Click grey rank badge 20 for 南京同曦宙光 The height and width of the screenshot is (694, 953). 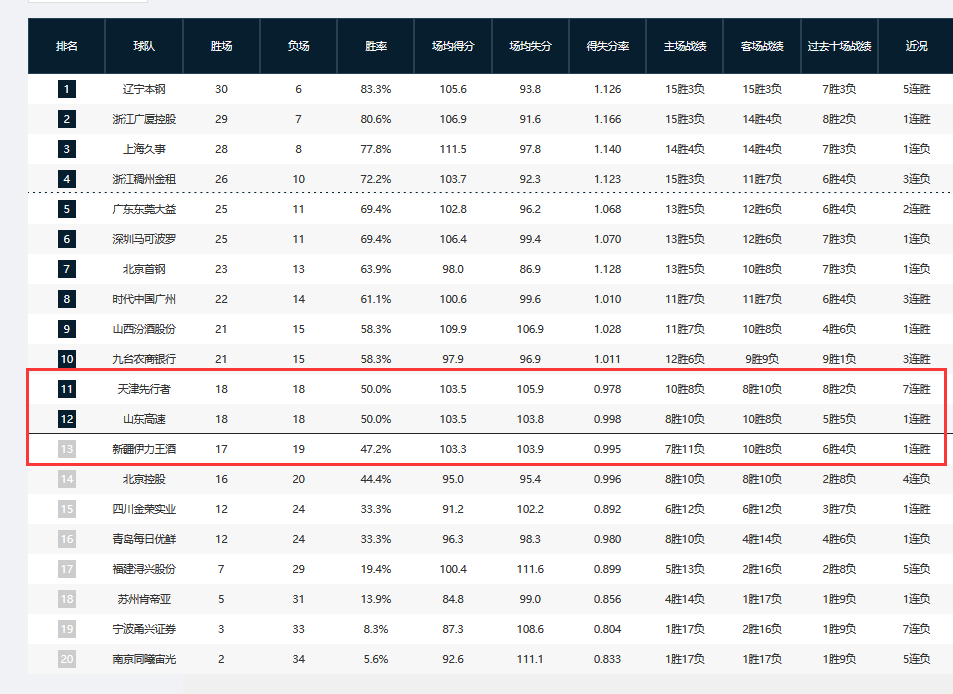coord(67,659)
